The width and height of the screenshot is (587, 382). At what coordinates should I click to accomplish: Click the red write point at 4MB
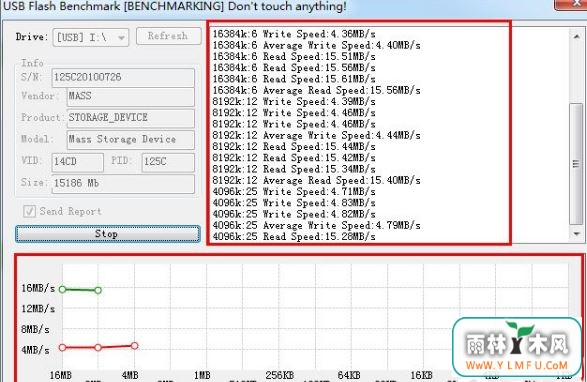pyautogui.click(x=134, y=345)
